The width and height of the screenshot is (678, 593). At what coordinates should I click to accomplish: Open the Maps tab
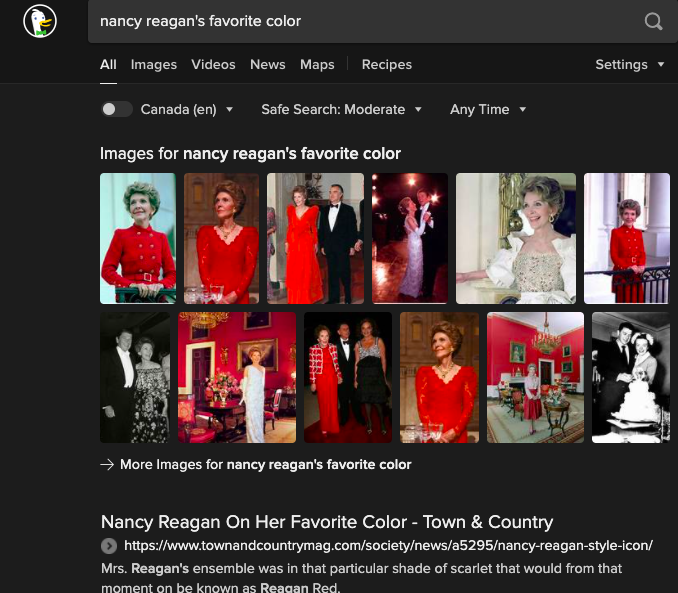[x=317, y=64]
